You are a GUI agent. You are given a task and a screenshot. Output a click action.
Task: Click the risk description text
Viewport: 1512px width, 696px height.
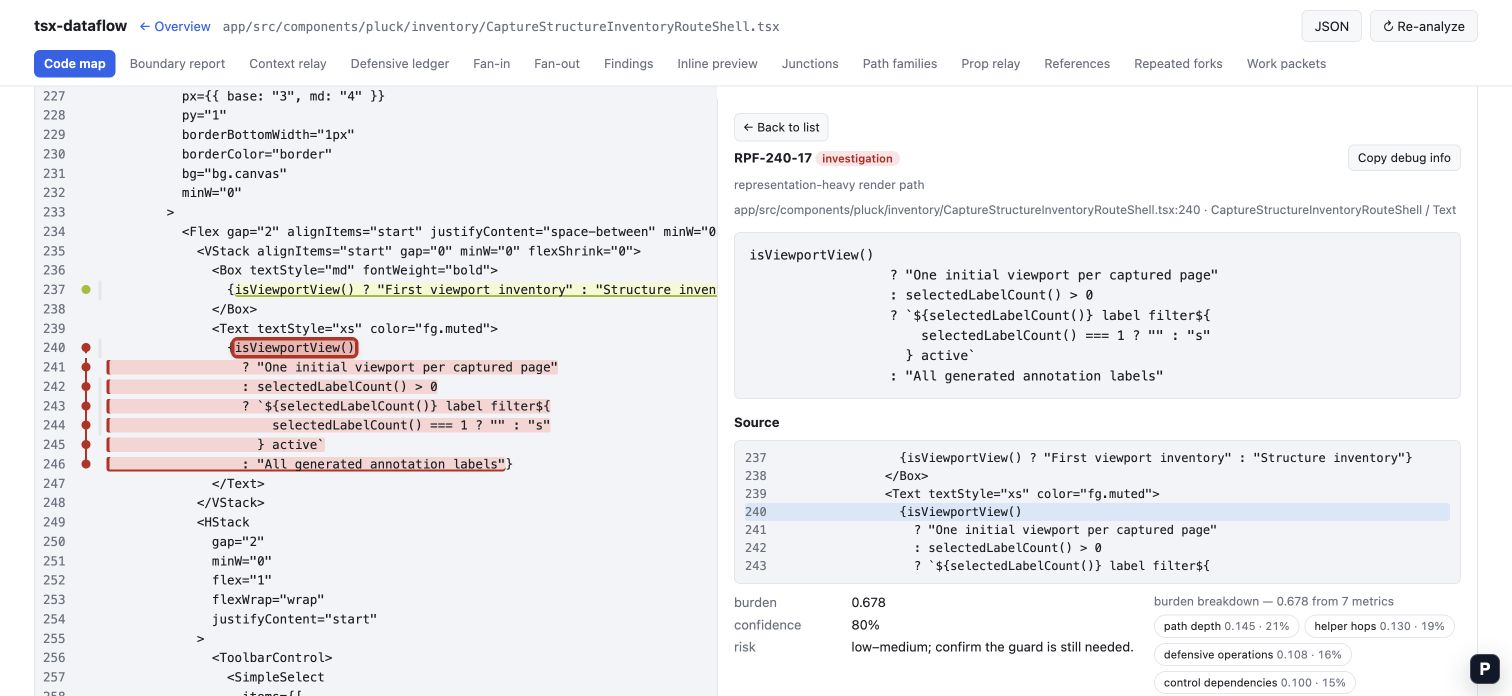click(992, 647)
